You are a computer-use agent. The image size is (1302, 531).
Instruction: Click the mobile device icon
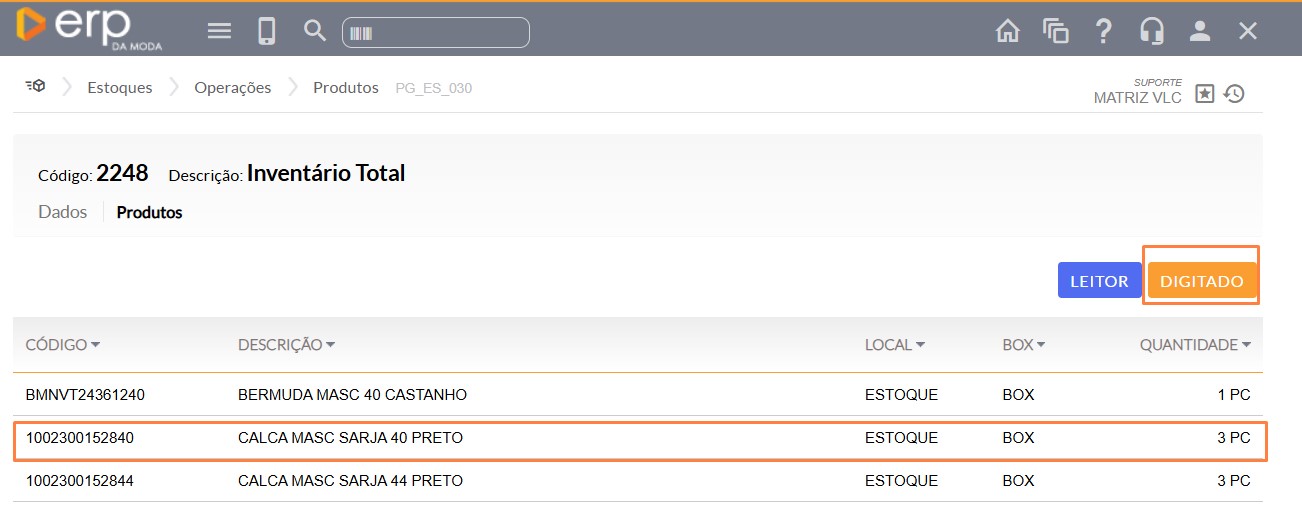(266, 31)
